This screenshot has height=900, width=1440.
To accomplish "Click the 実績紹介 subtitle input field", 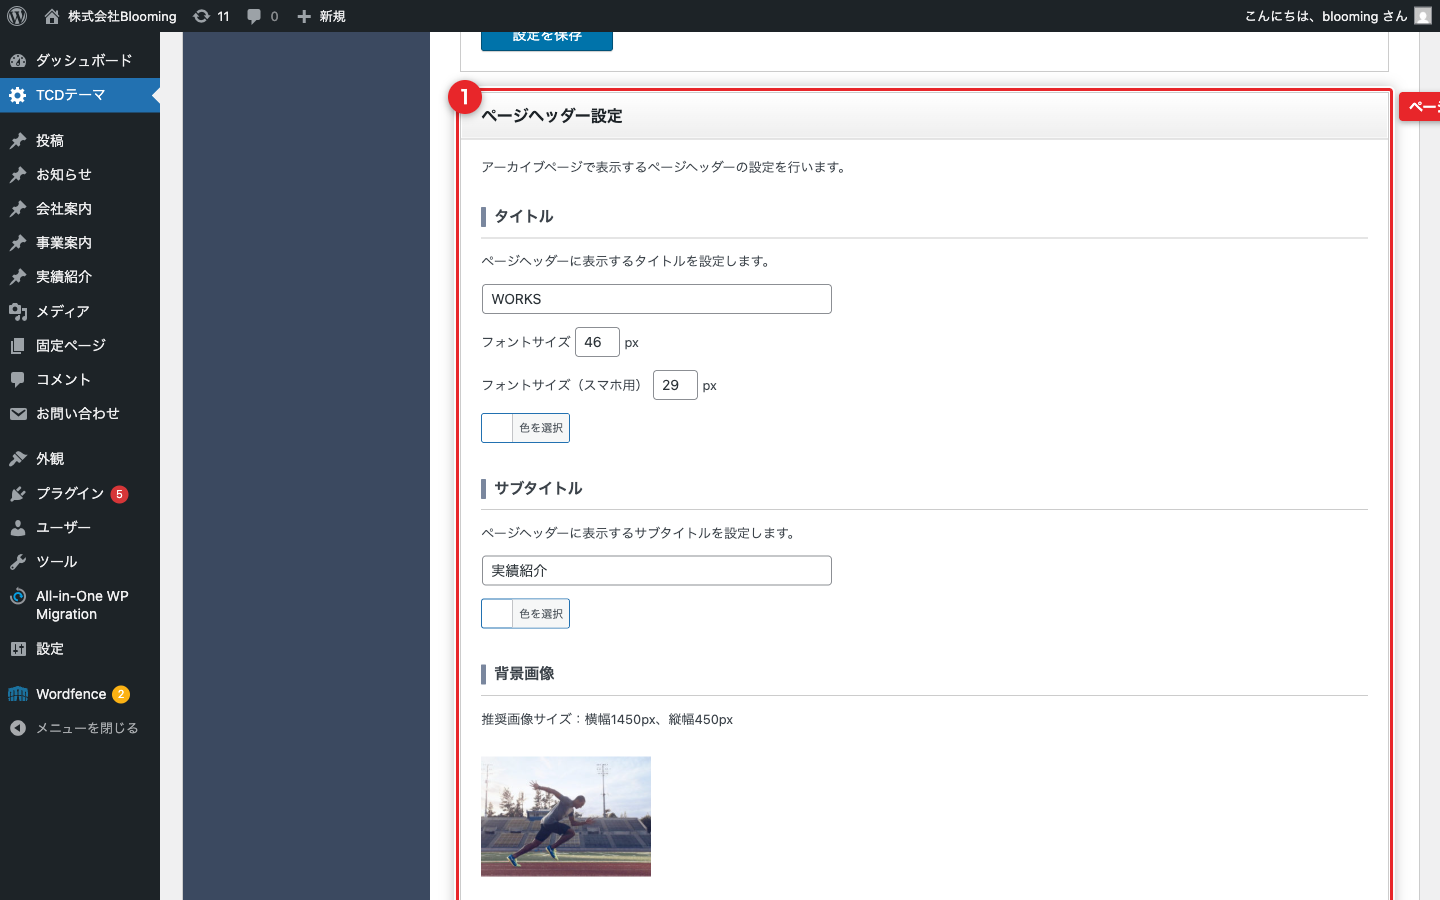I will (x=657, y=571).
